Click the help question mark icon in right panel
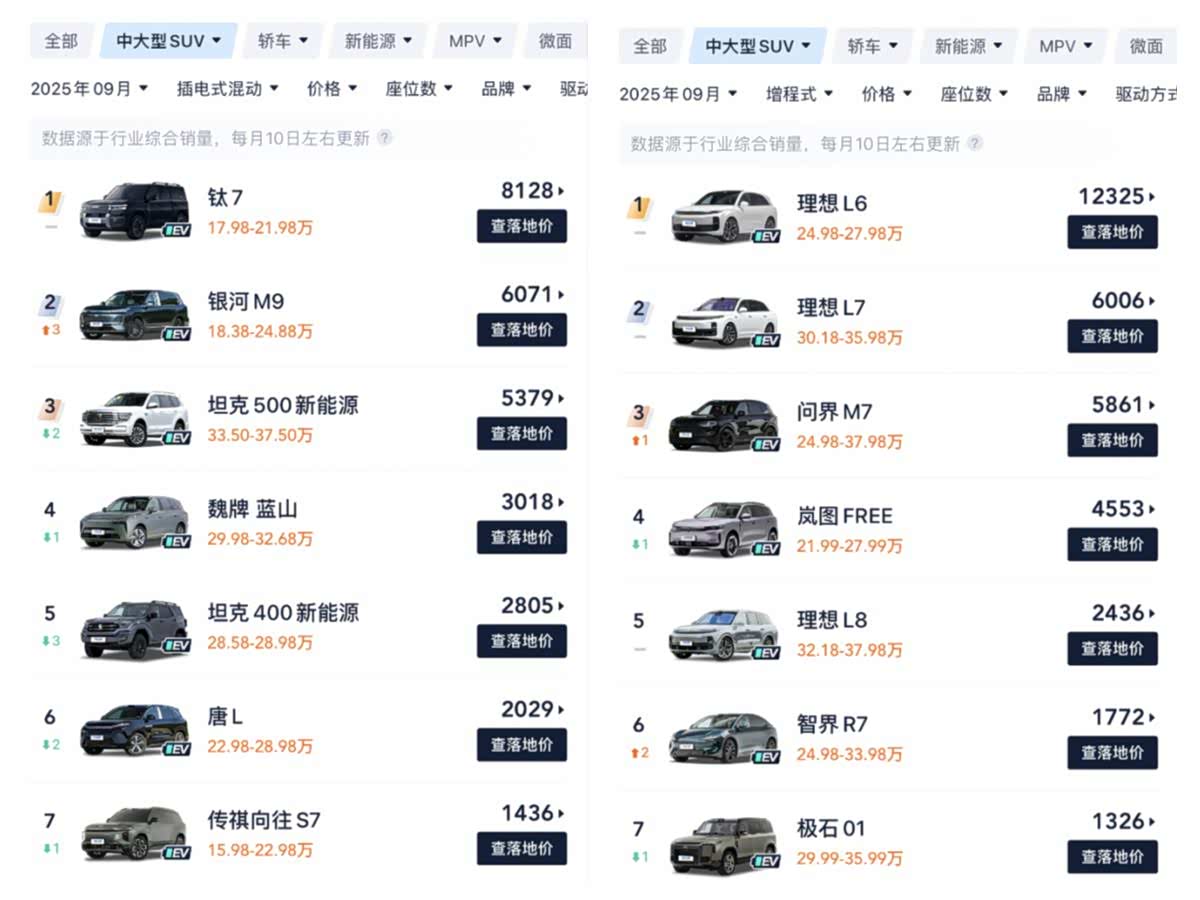 [x=974, y=144]
